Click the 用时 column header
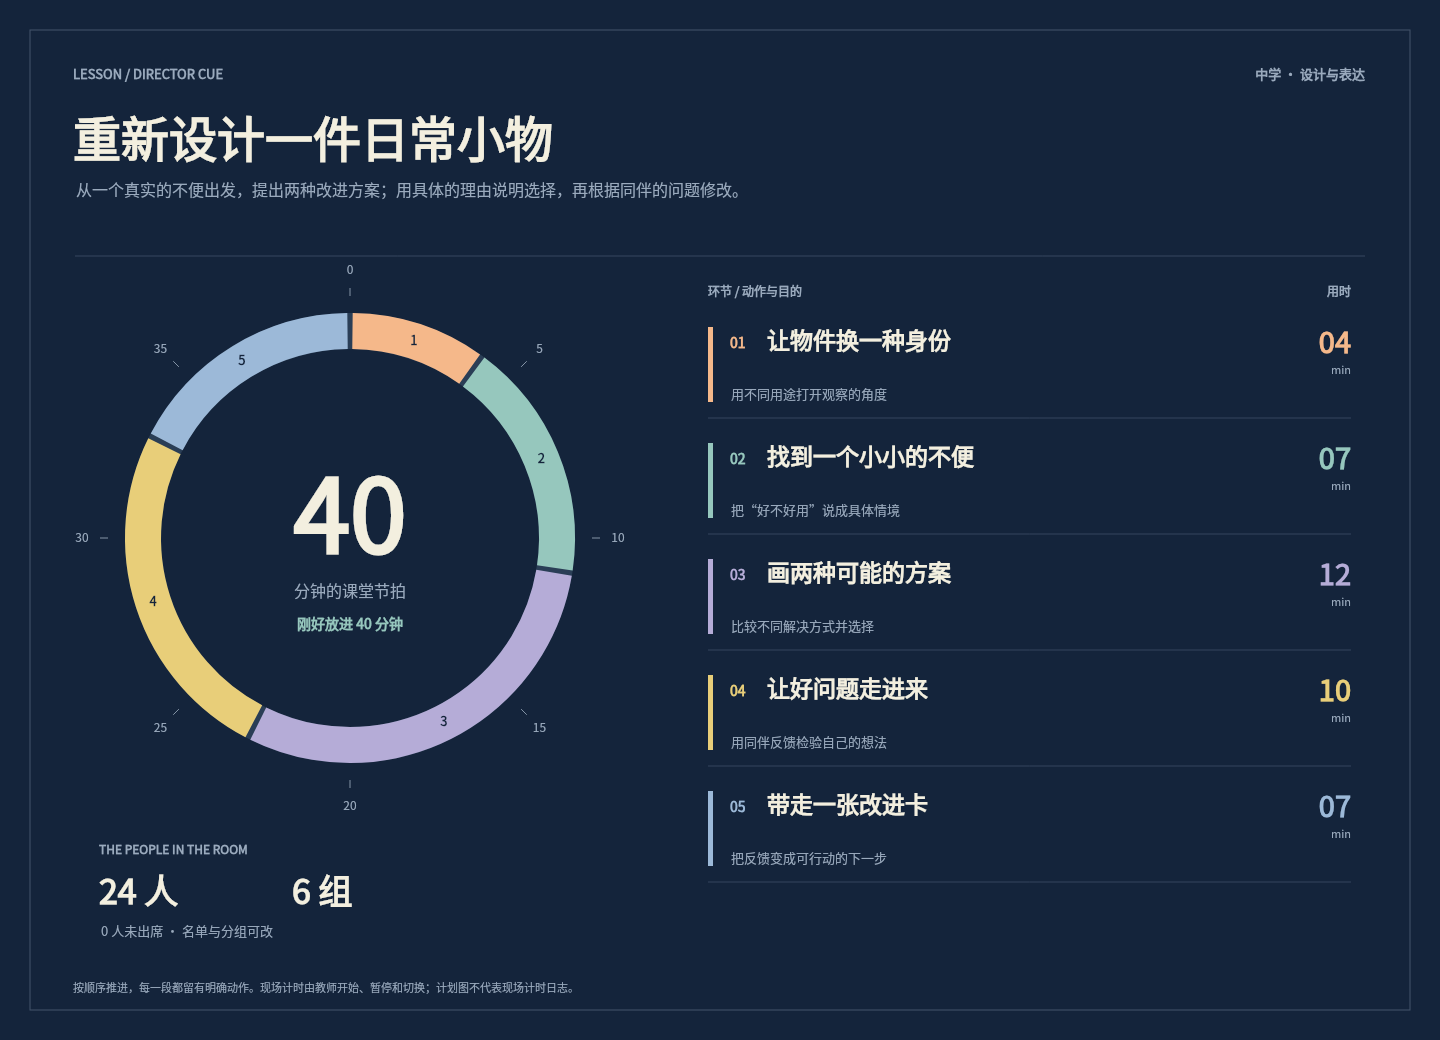Image resolution: width=1440 pixels, height=1040 pixels. 1339,292
